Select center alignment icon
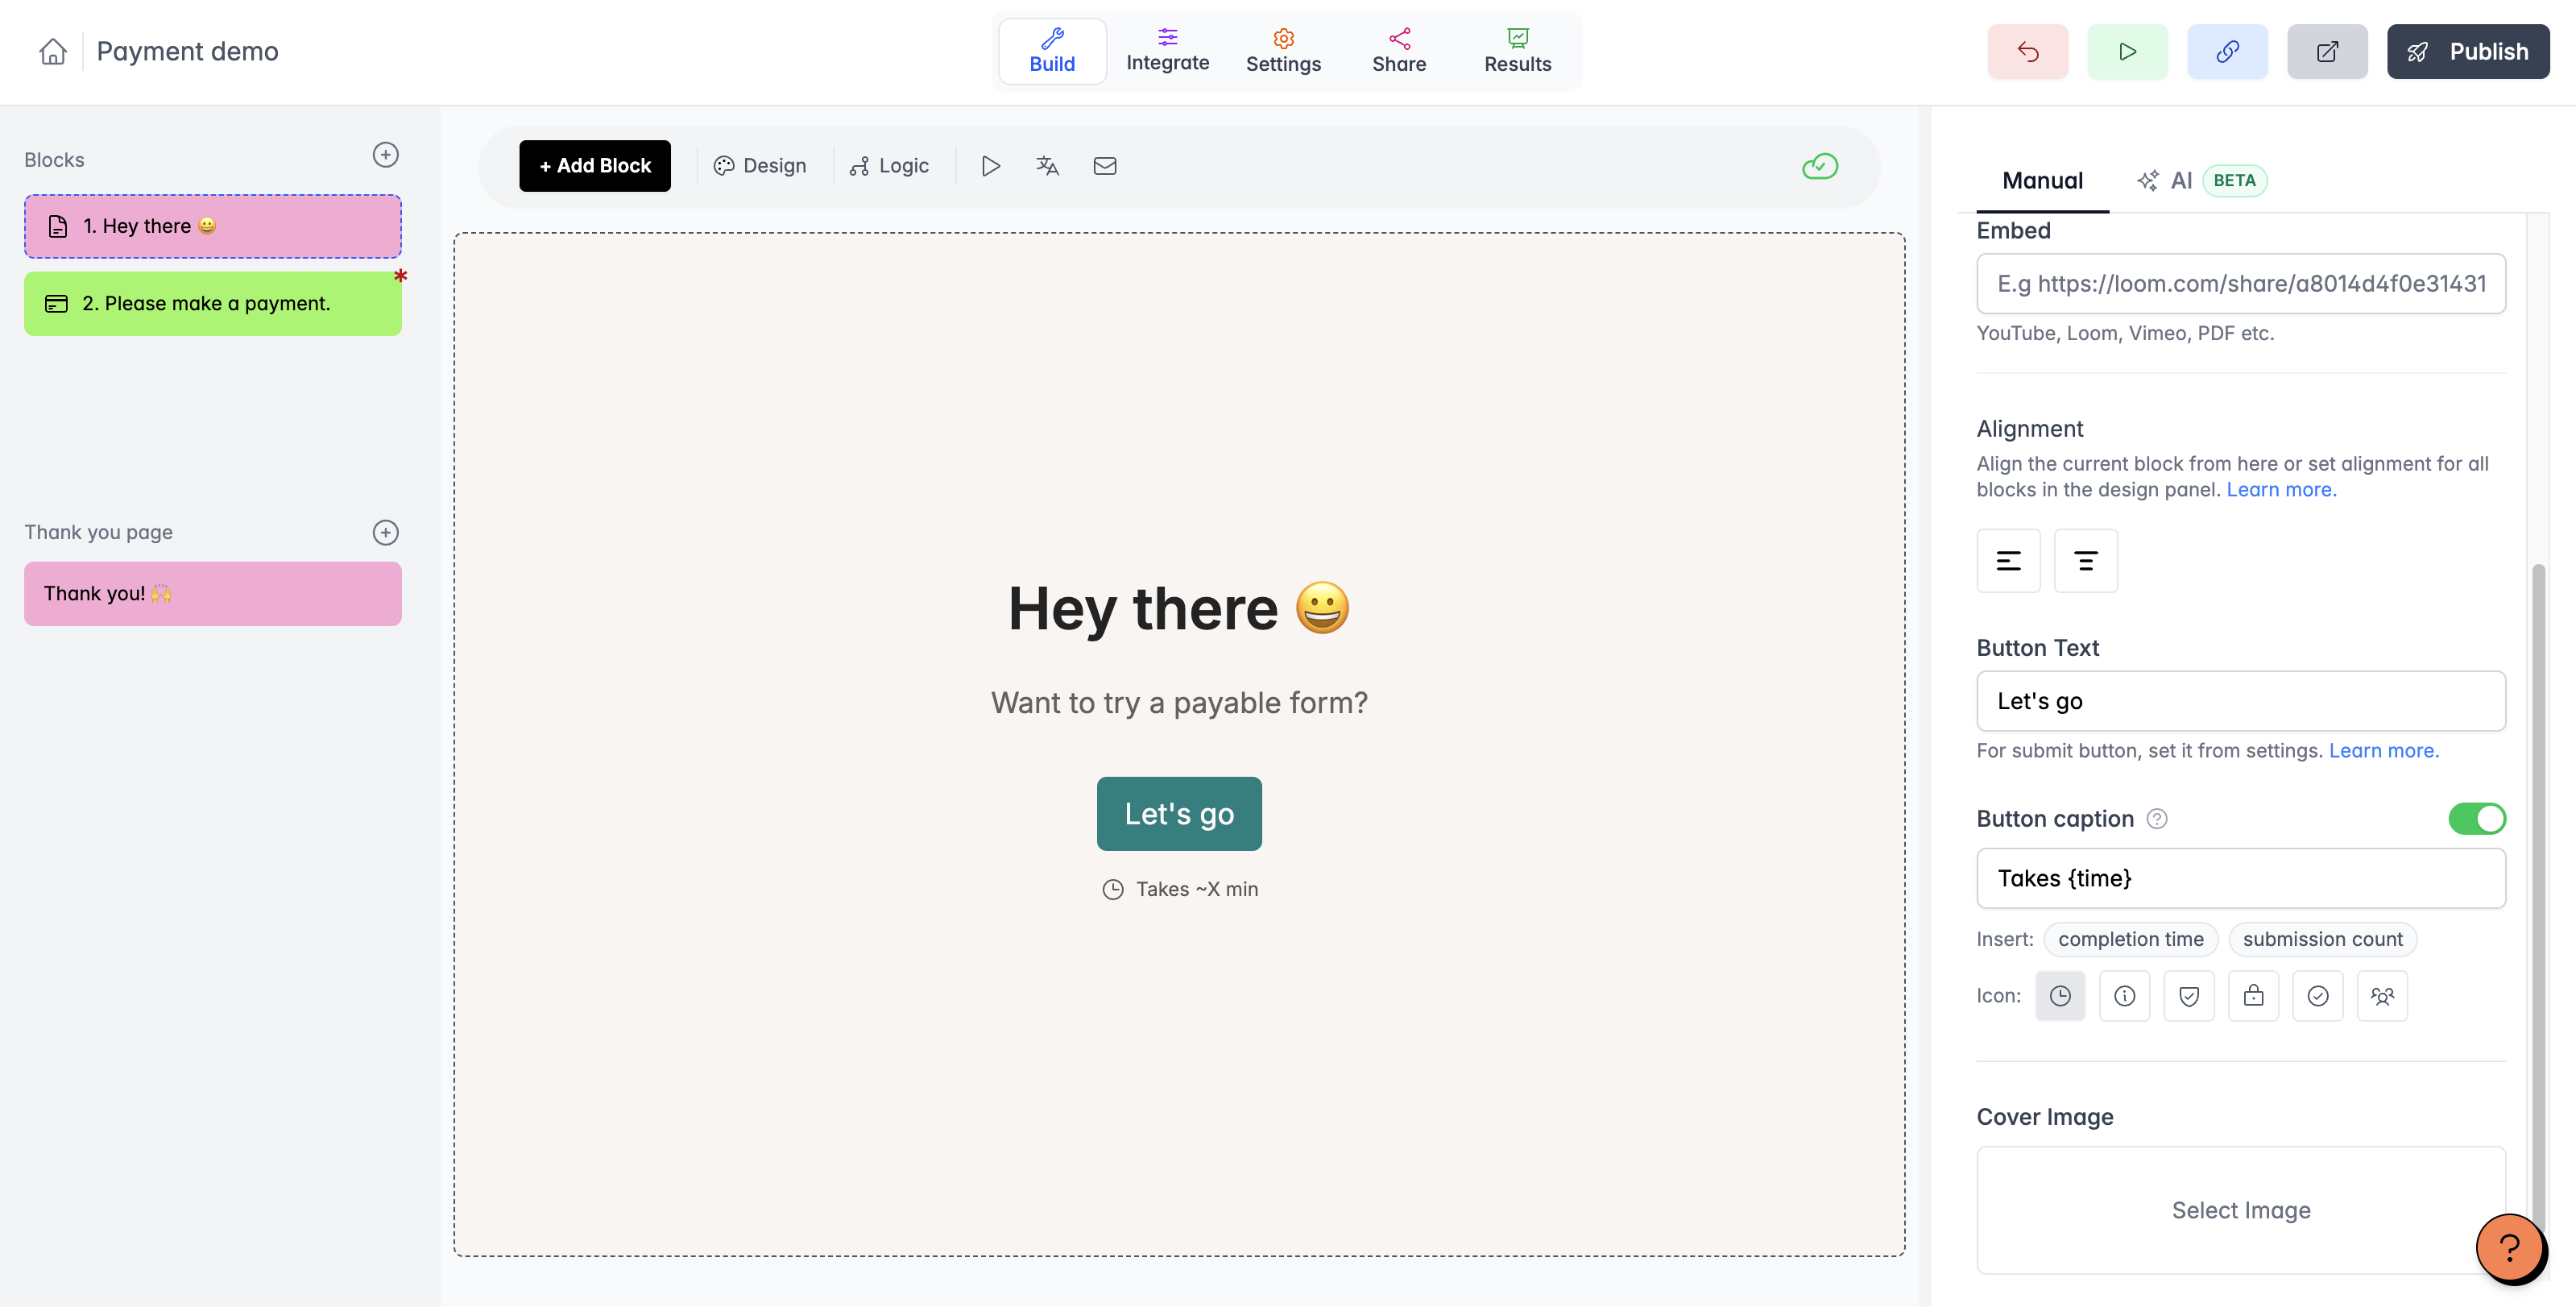Image resolution: width=2576 pixels, height=1307 pixels. tap(2085, 561)
